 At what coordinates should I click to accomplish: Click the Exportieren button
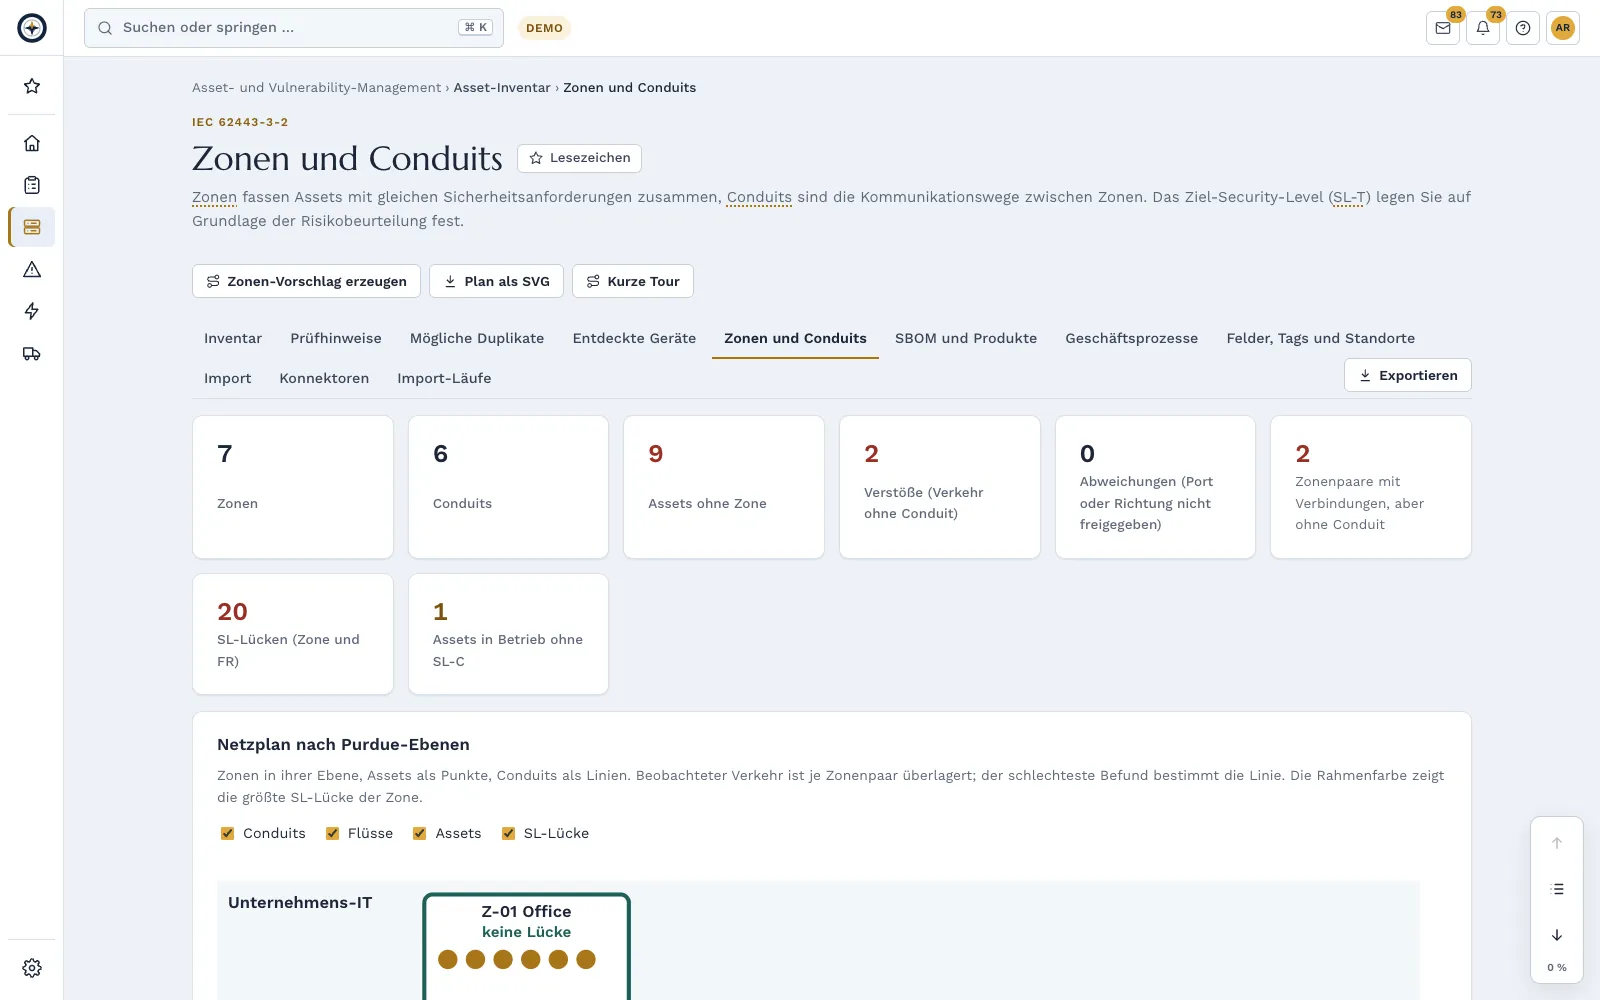coord(1408,375)
